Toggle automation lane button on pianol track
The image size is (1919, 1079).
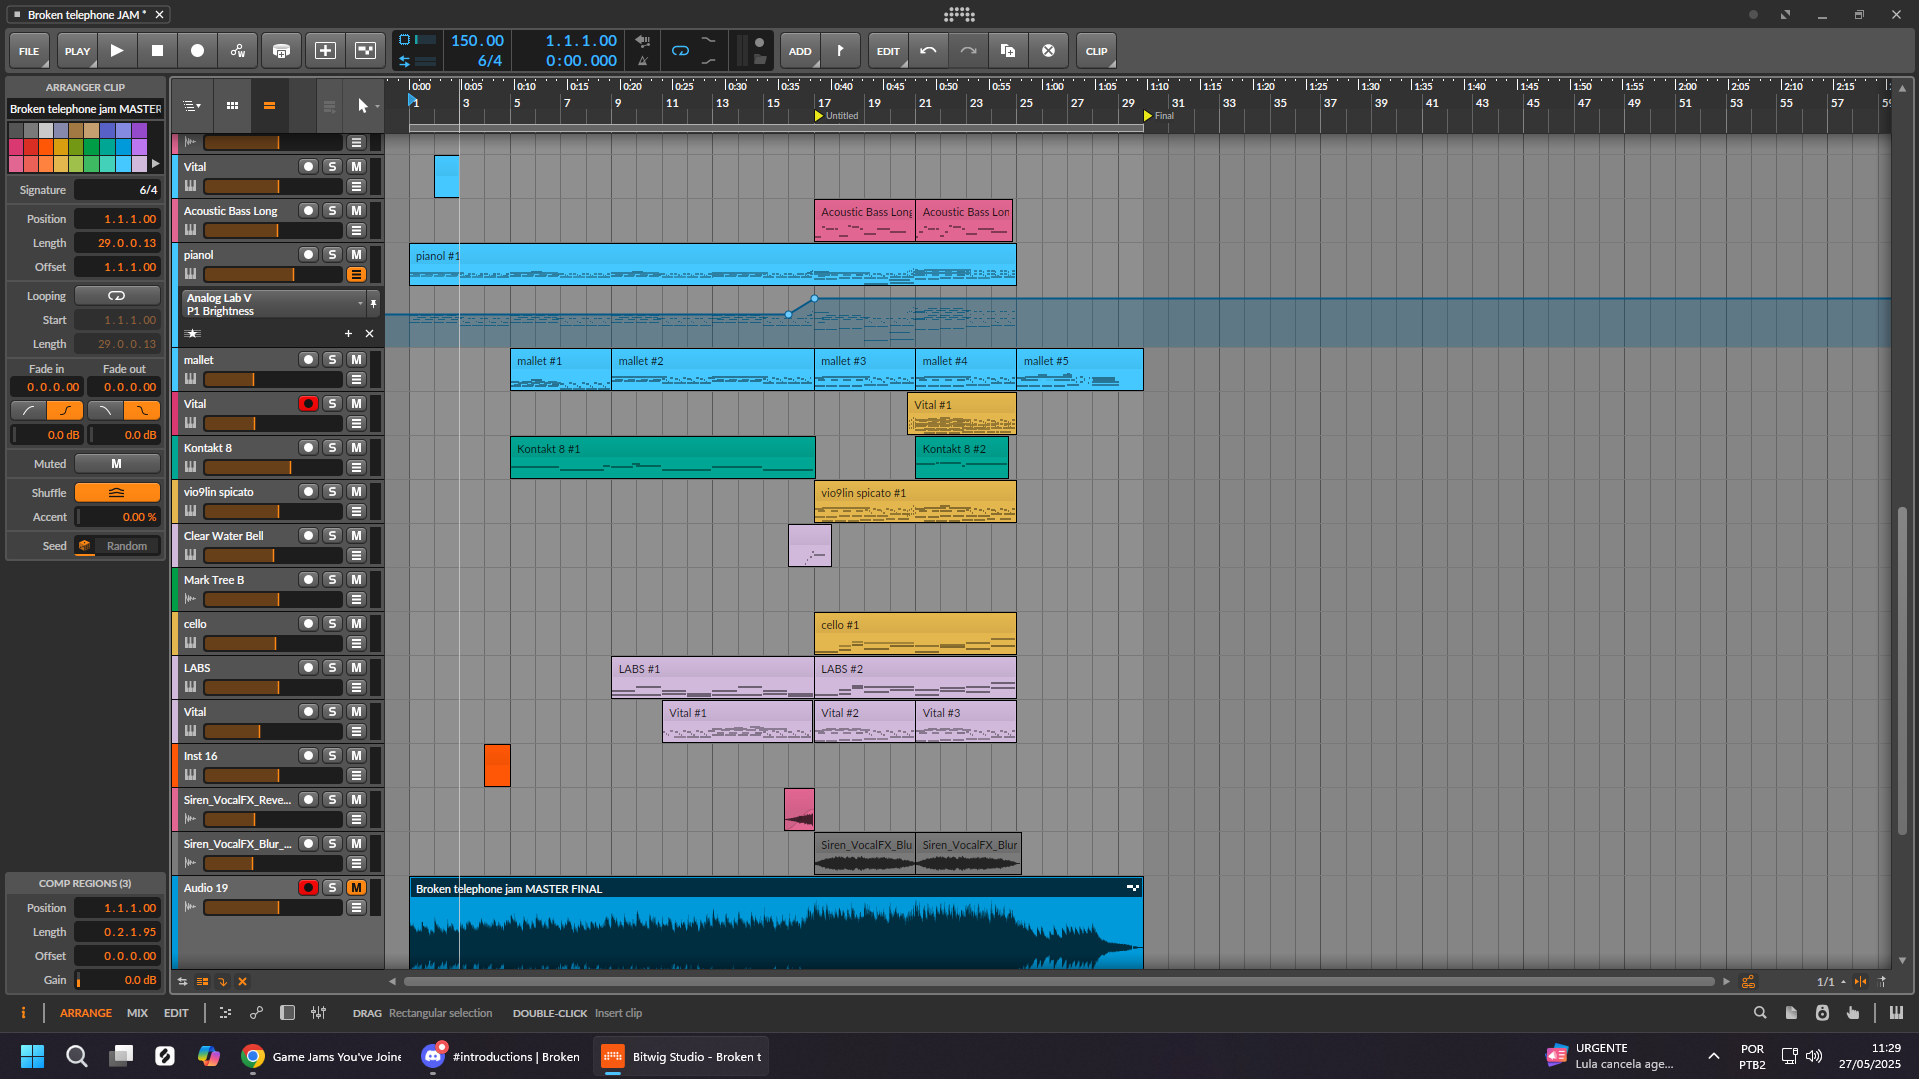[356, 274]
